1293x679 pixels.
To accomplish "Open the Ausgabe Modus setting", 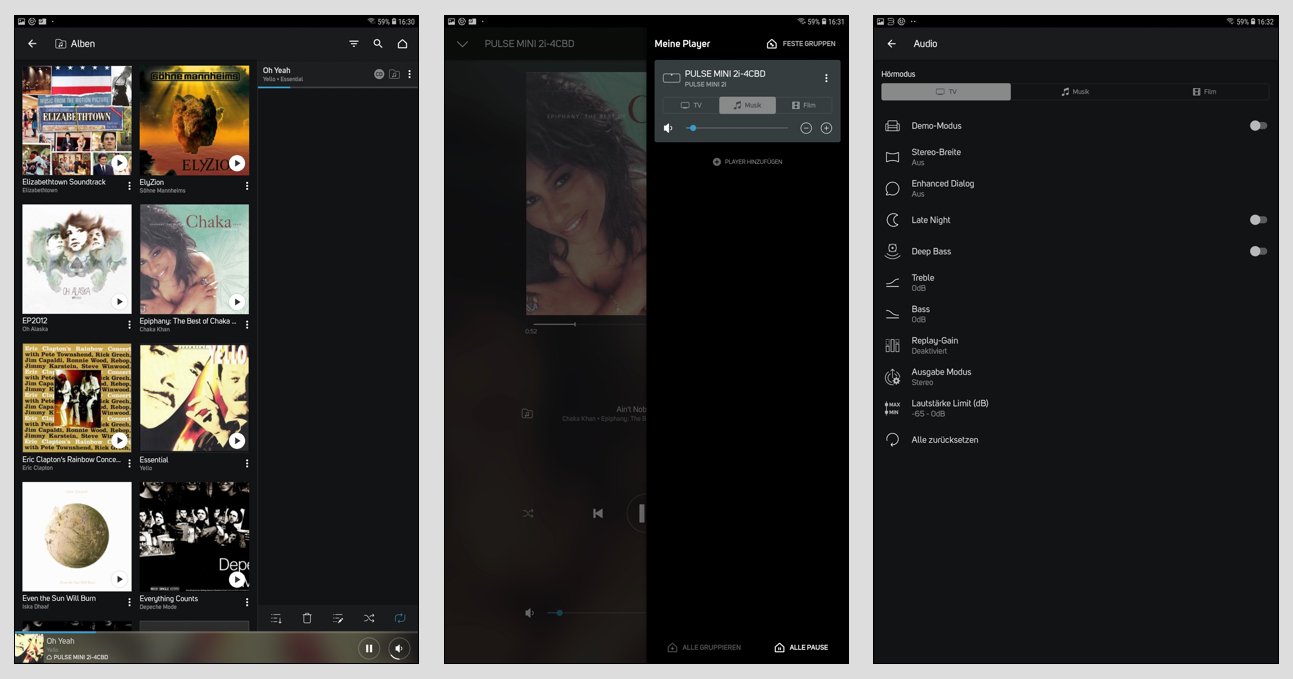I will tap(1075, 377).
